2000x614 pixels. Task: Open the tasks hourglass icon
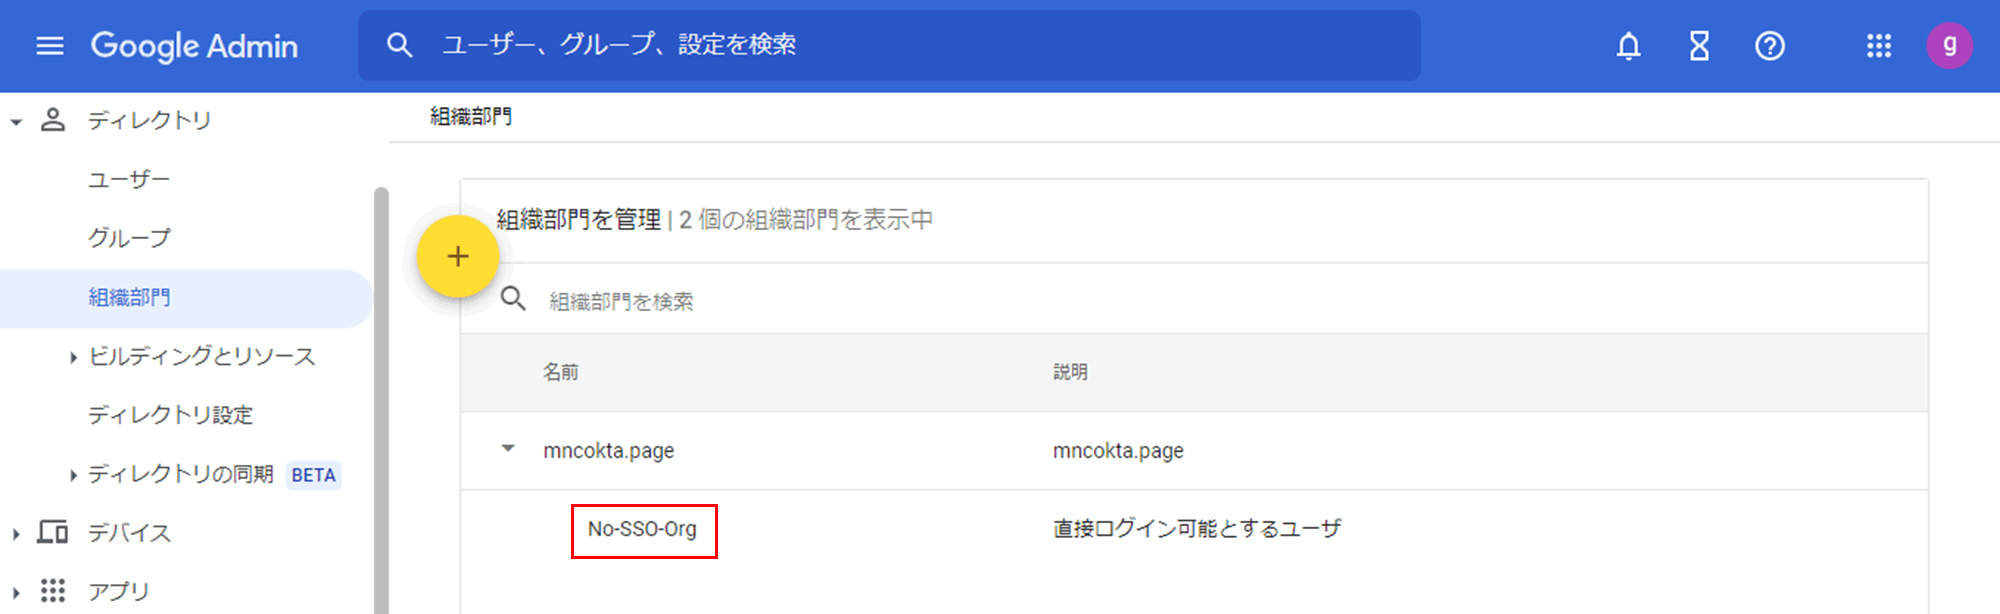pyautogui.click(x=1699, y=46)
